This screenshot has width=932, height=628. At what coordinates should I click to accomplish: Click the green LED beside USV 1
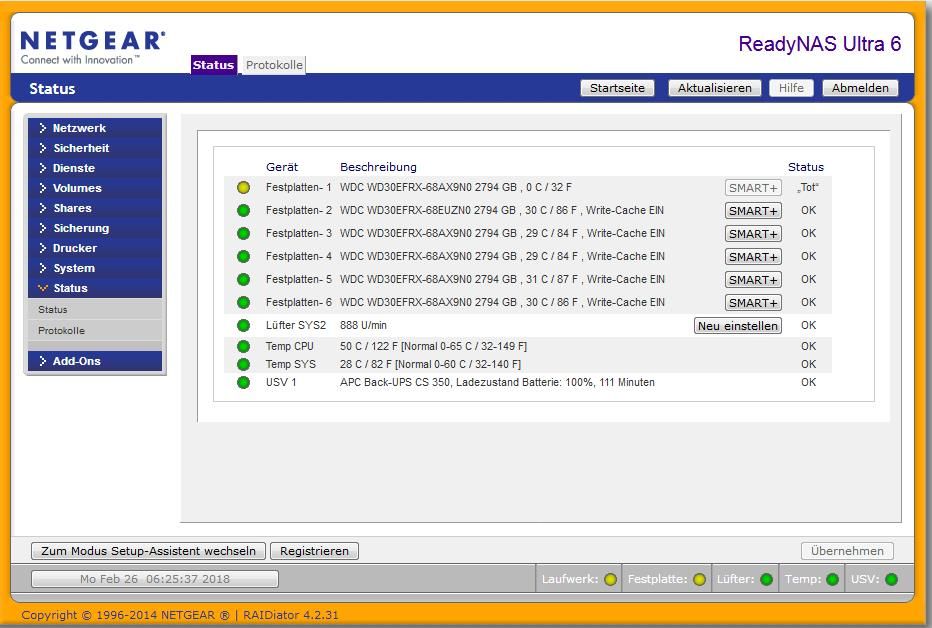click(243, 383)
